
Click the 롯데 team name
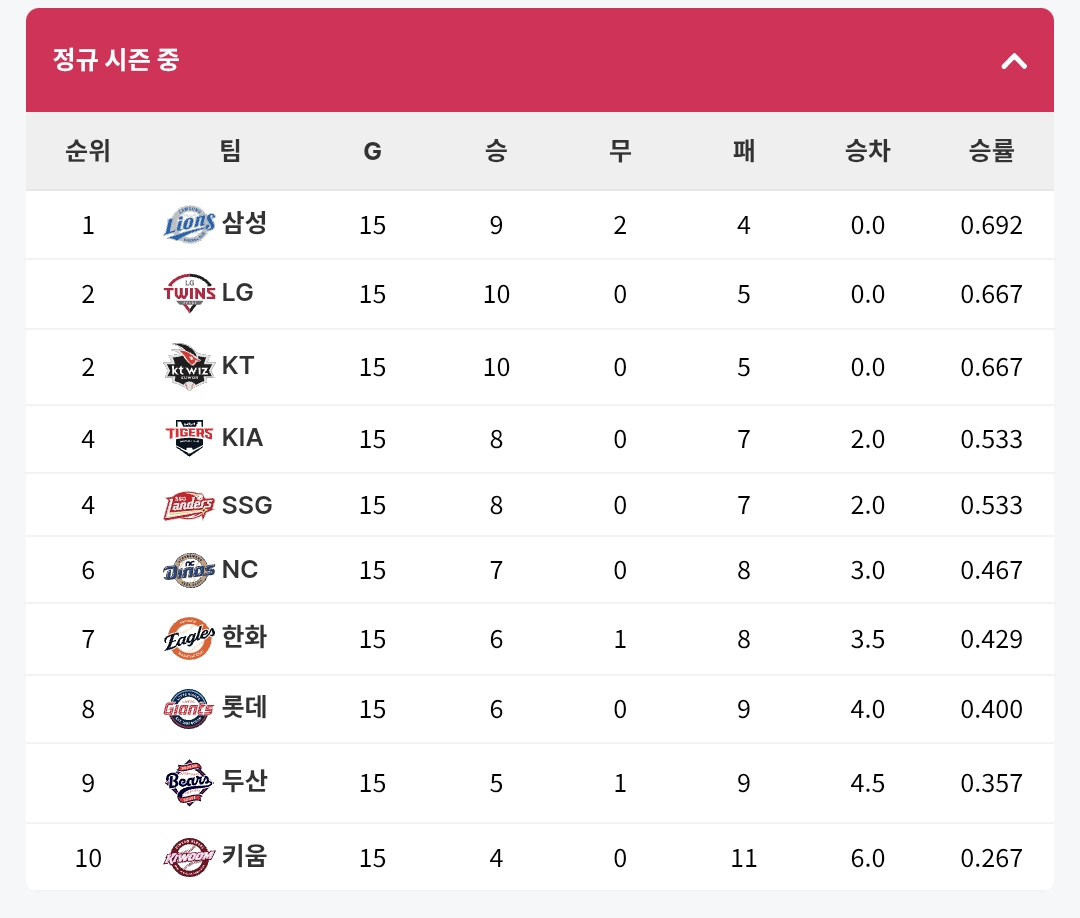pos(245,708)
